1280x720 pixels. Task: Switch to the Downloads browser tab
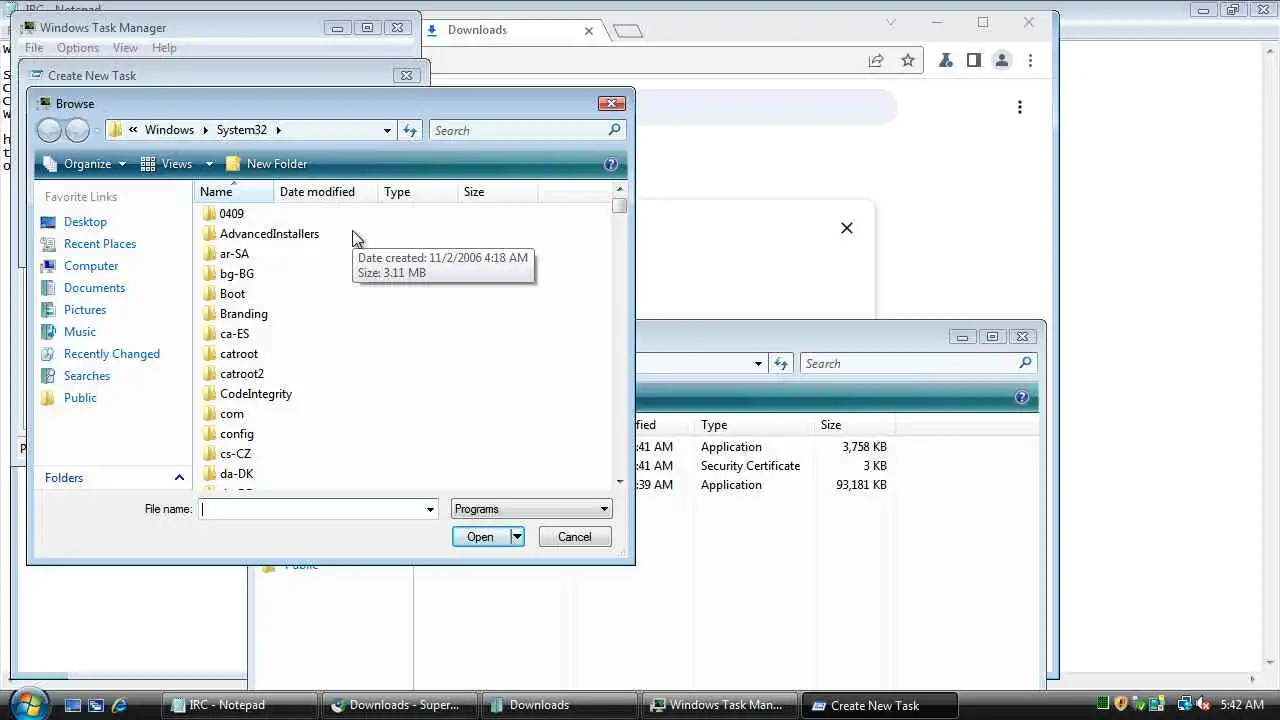[510, 30]
